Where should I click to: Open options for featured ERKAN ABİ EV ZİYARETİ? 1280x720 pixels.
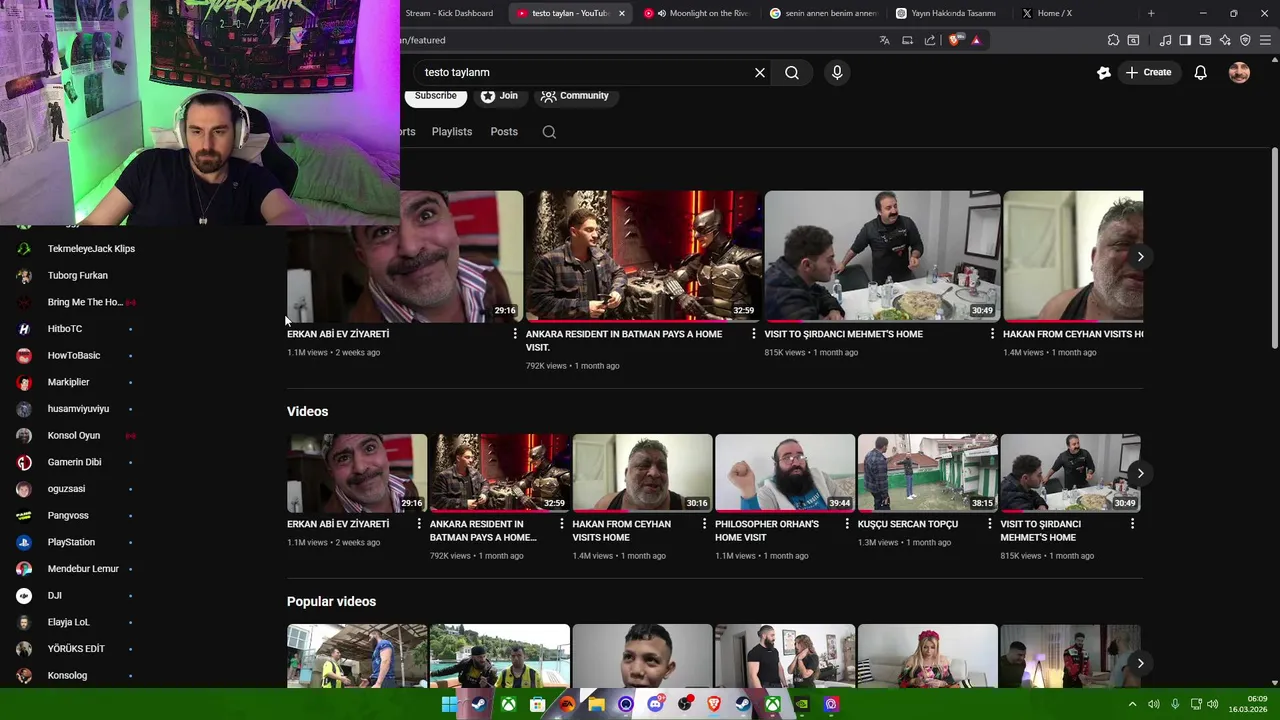click(515, 334)
